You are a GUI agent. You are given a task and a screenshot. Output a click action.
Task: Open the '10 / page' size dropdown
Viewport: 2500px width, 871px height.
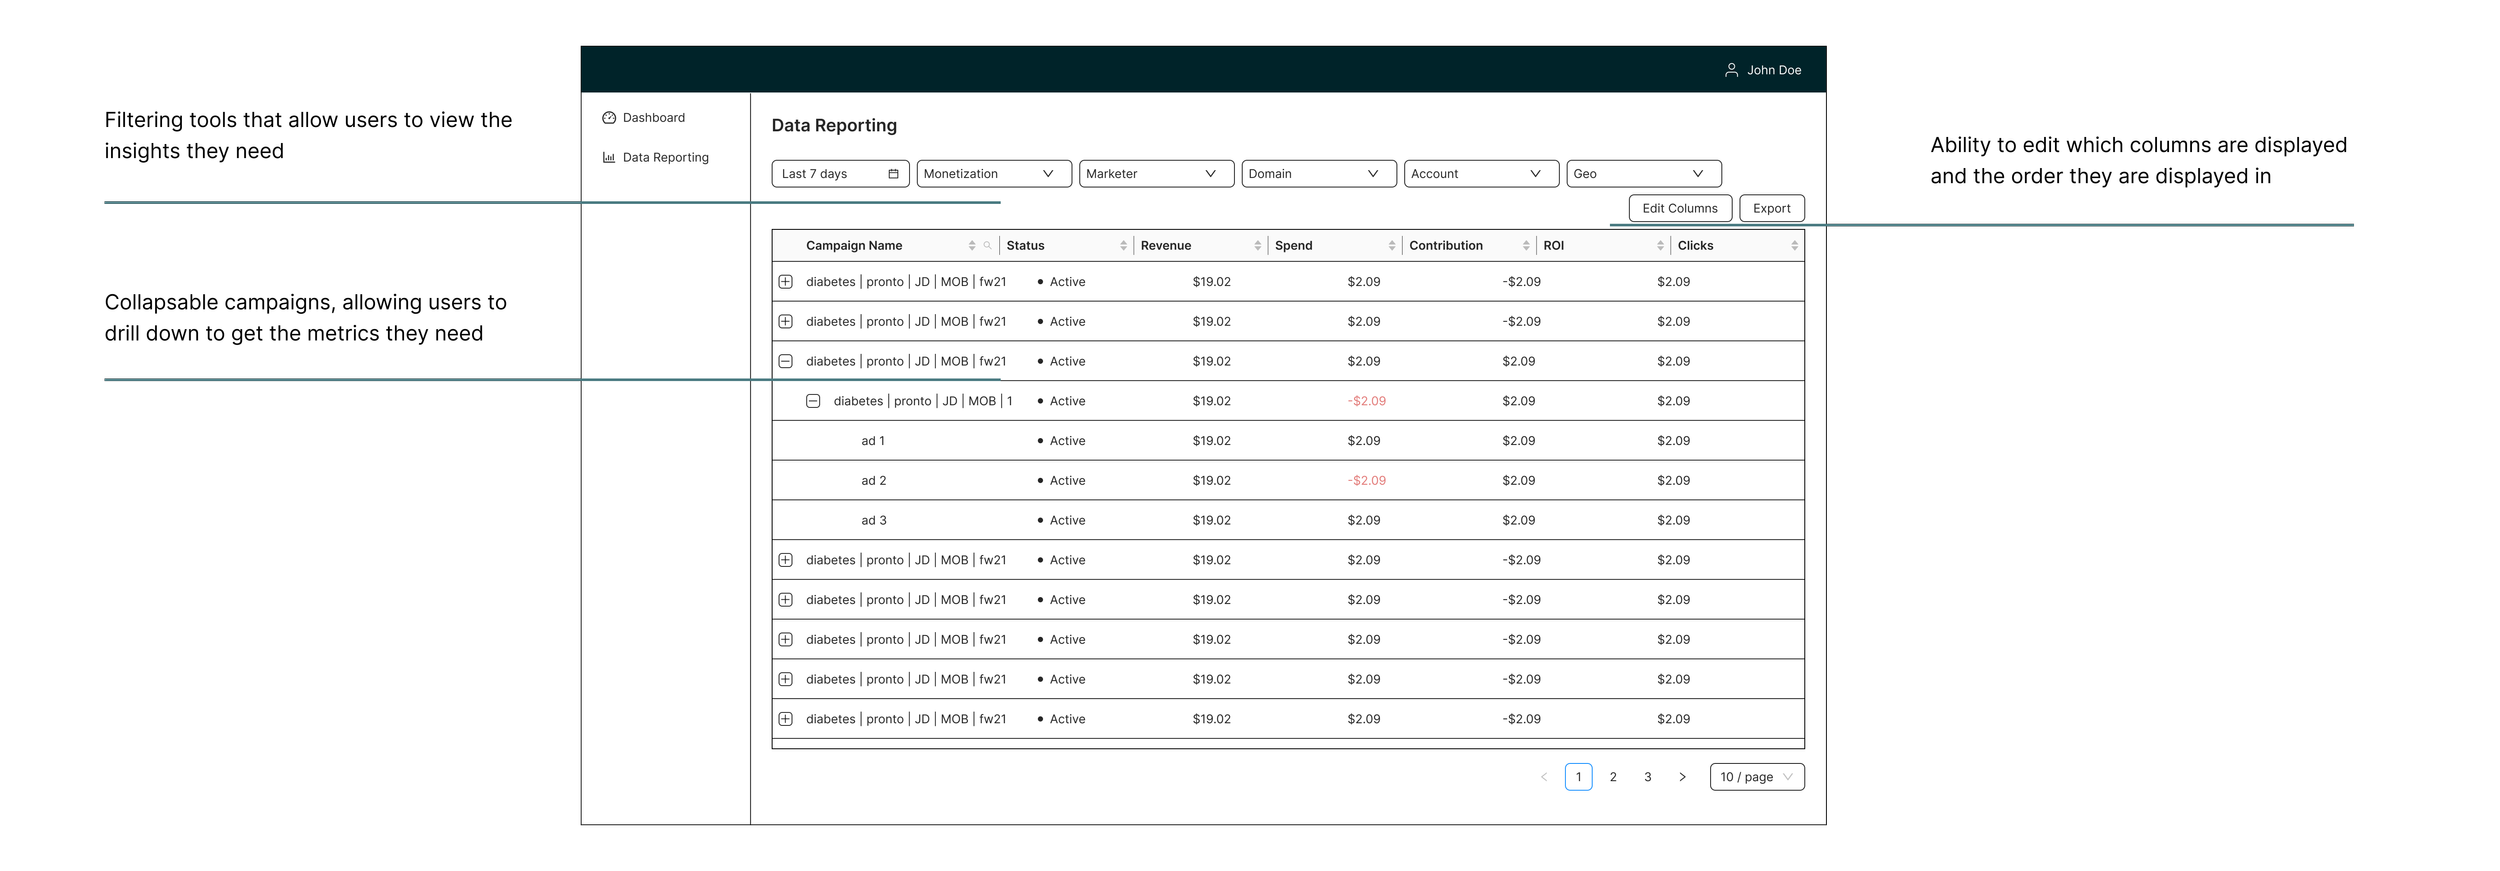click(1757, 777)
